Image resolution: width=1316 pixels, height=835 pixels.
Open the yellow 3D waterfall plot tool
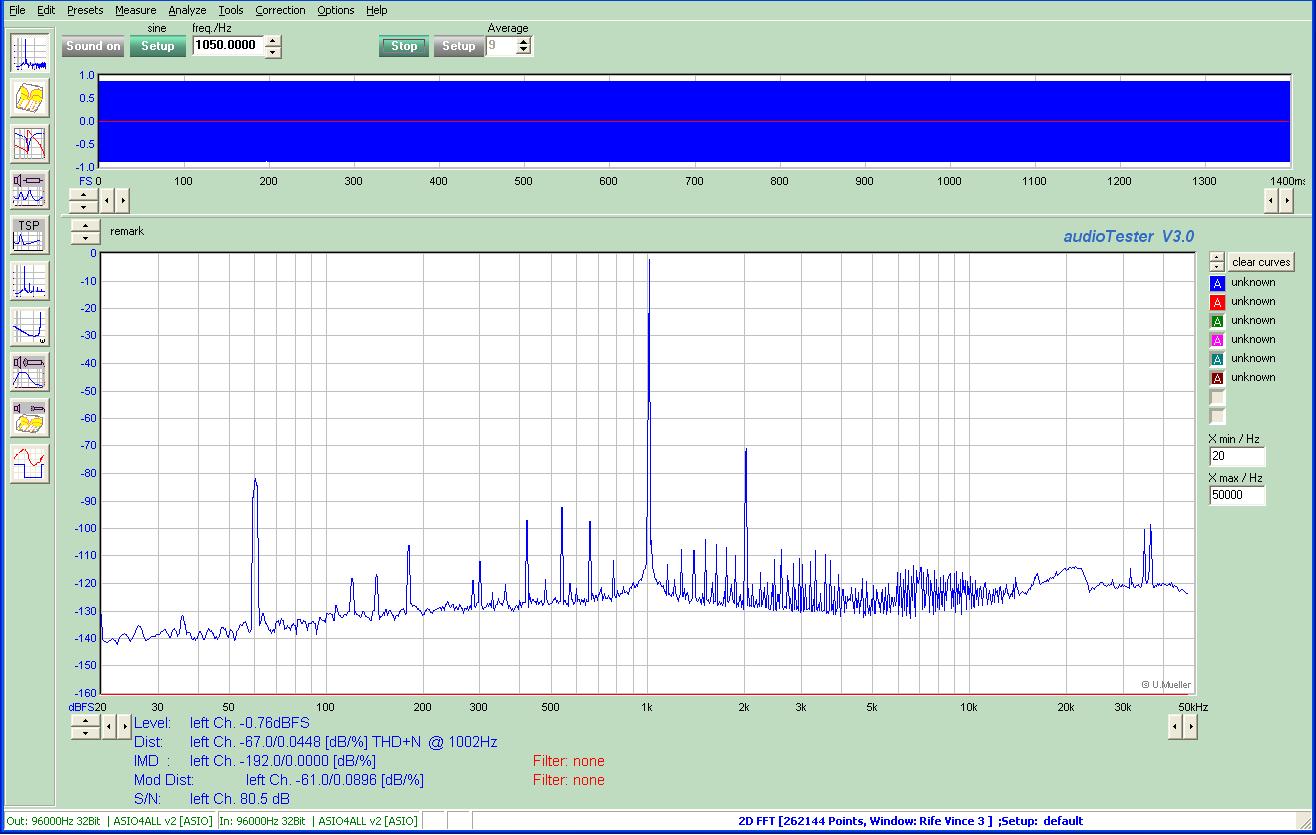[30, 98]
